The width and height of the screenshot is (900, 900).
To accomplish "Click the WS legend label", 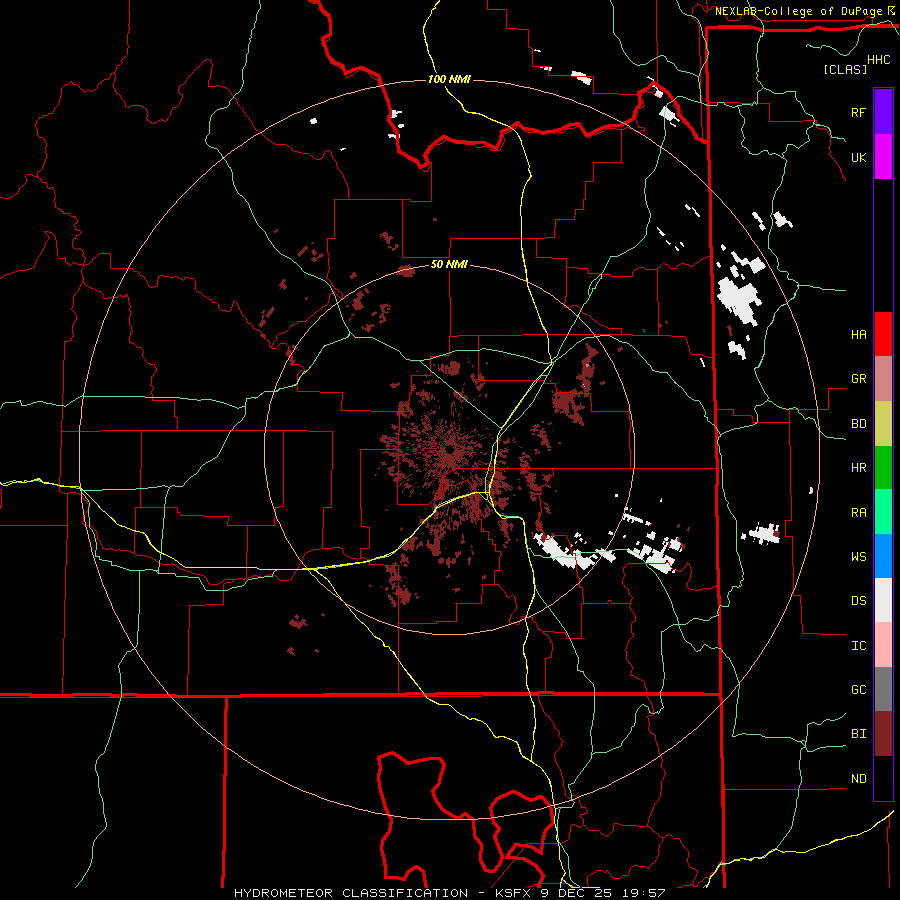I will [x=858, y=556].
